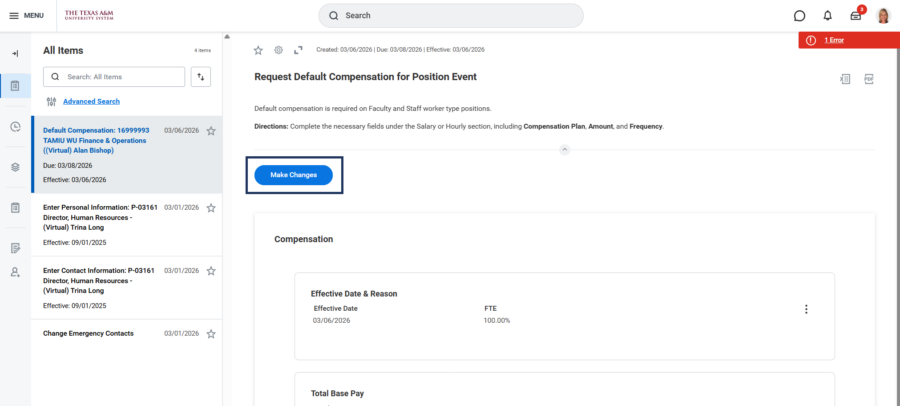The image size is (900, 406).
Task: Open the sort order button for items
Action: [201, 77]
